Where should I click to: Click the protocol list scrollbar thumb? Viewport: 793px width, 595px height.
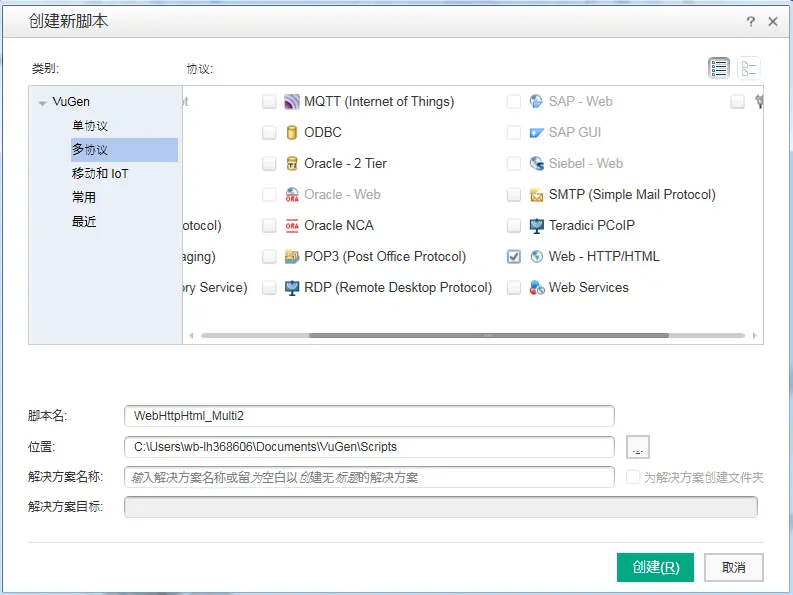(x=489, y=335)
